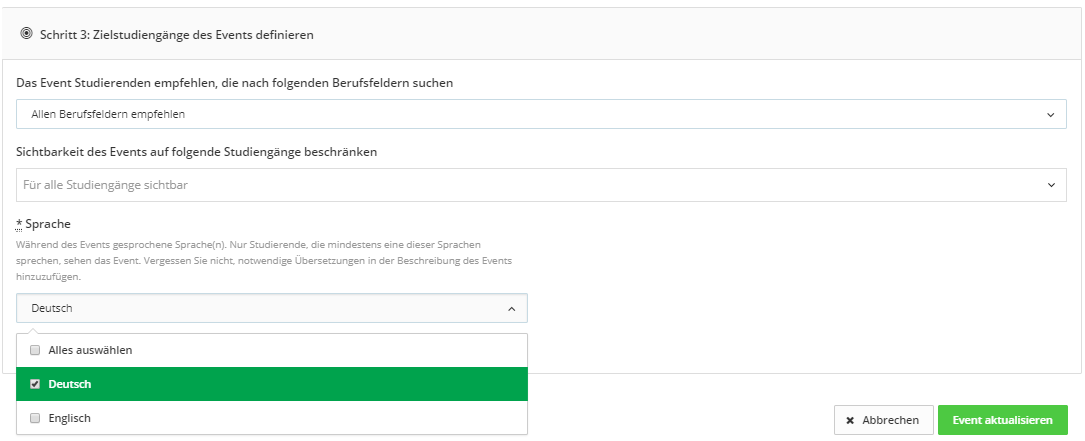Screen dimensions: 1085x441
Task: Open 'Für alle Studiengänge sichtbar' dropdown
Action: [x=540, y=185]
